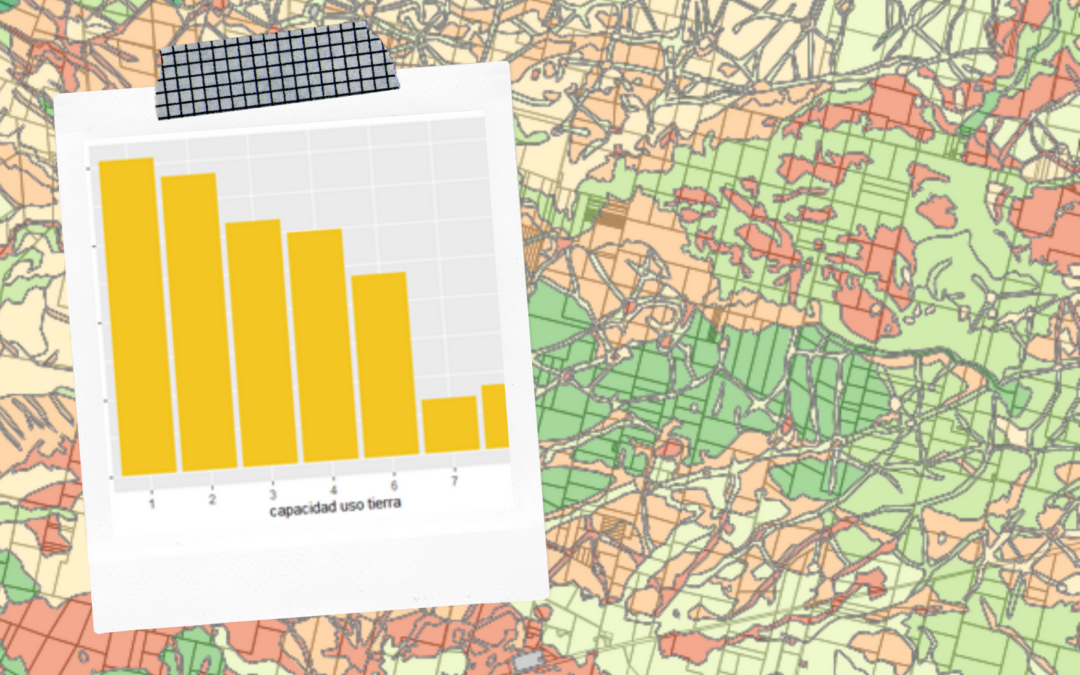Screen dimensions: 1080x675
Task: Click the x-axis tick label '1'
Action: click(x=152, y=503)
